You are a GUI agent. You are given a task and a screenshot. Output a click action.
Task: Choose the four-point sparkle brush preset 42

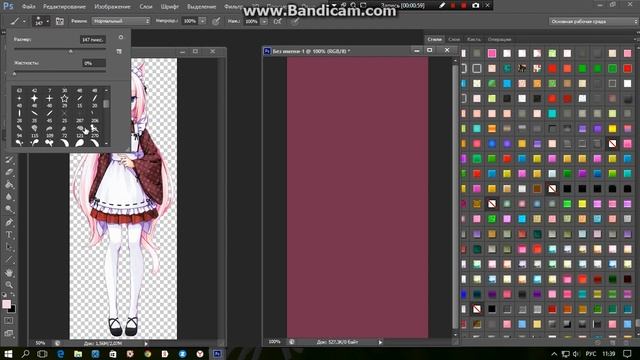point(34,98)
